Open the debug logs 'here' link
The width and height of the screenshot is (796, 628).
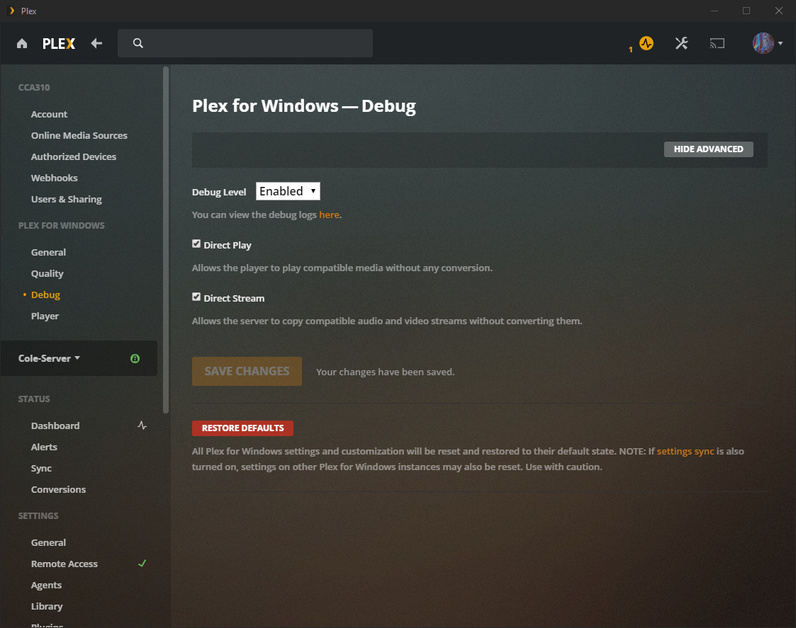point(329,215)
